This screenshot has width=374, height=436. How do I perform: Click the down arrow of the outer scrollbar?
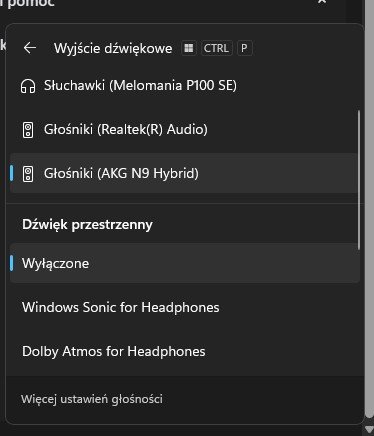369,429
